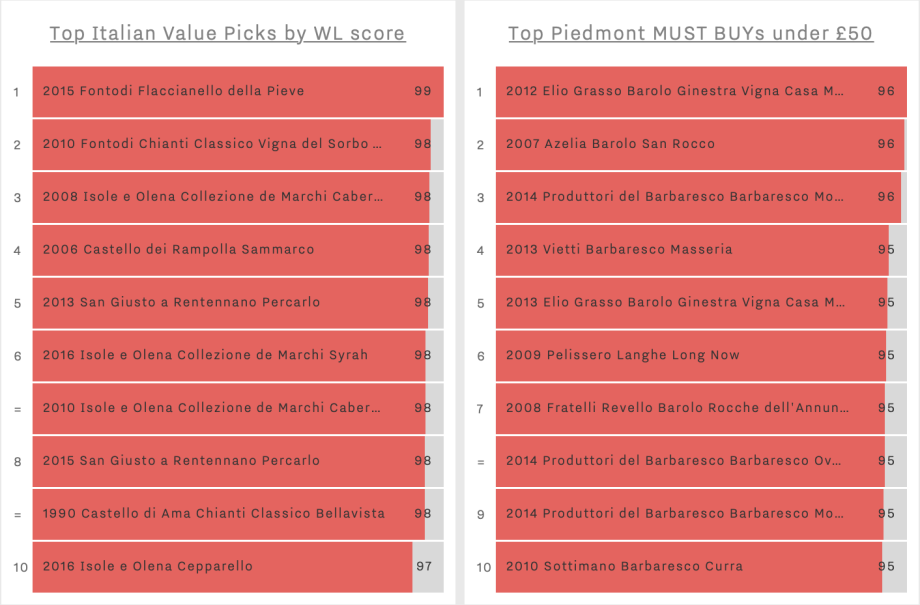Select 2016 Isole e Olena Cepparello bar

click(238, 567)
